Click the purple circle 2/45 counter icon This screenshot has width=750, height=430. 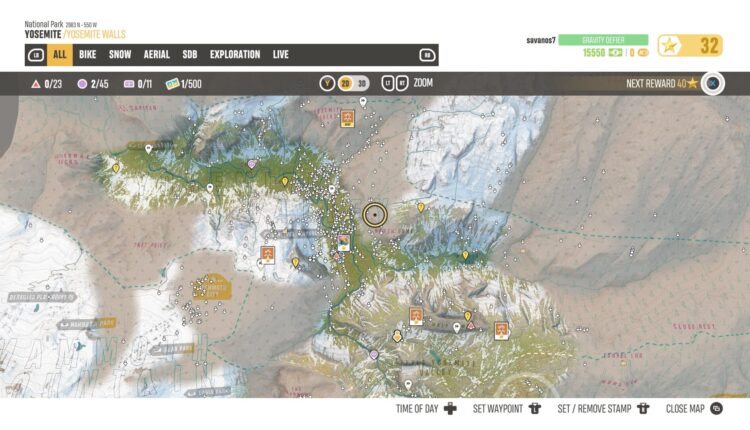[82, 84]
